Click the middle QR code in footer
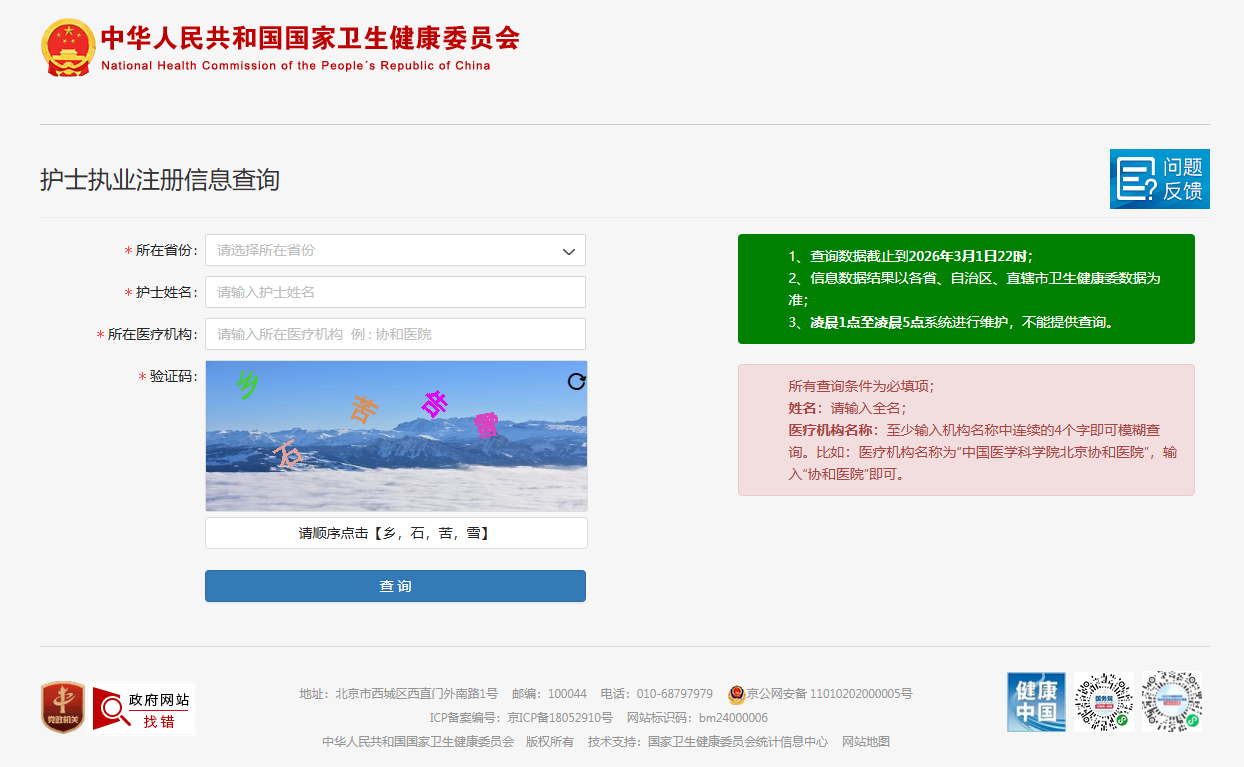1244x767 pixels. [1104, 702]
